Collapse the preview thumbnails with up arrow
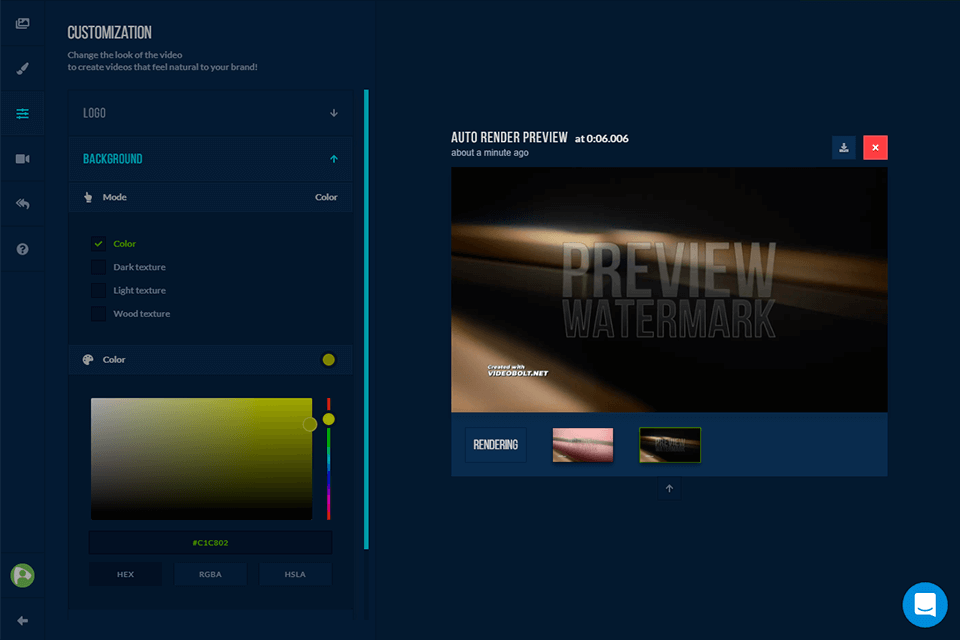 [669, 489]
